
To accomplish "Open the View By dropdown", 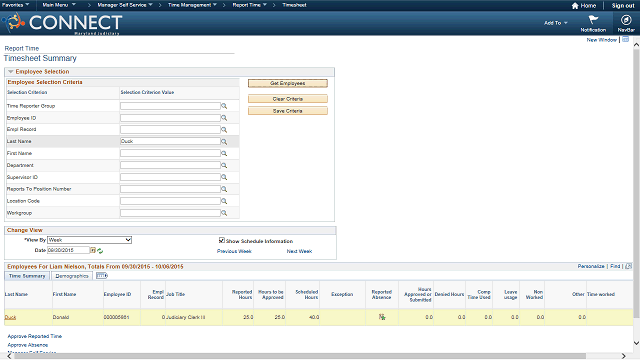I will 89,240.
